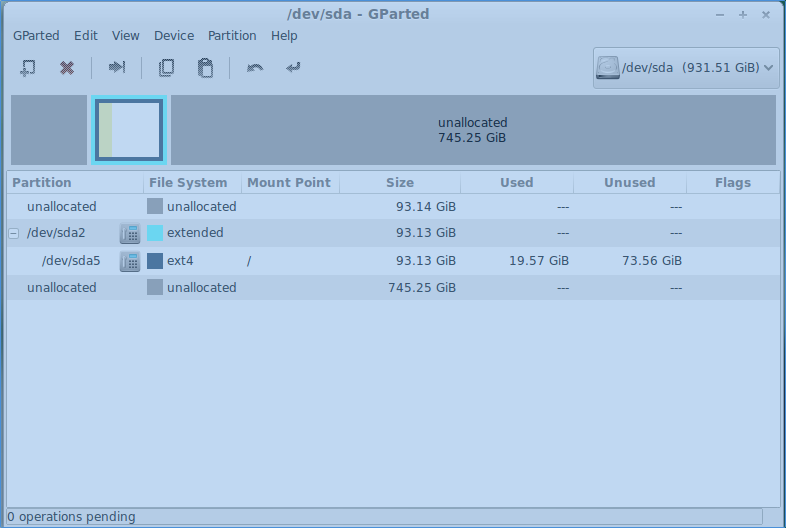Sort by the Mount Point column header
This screenshot has height=528, width=786.
[290, 183]
